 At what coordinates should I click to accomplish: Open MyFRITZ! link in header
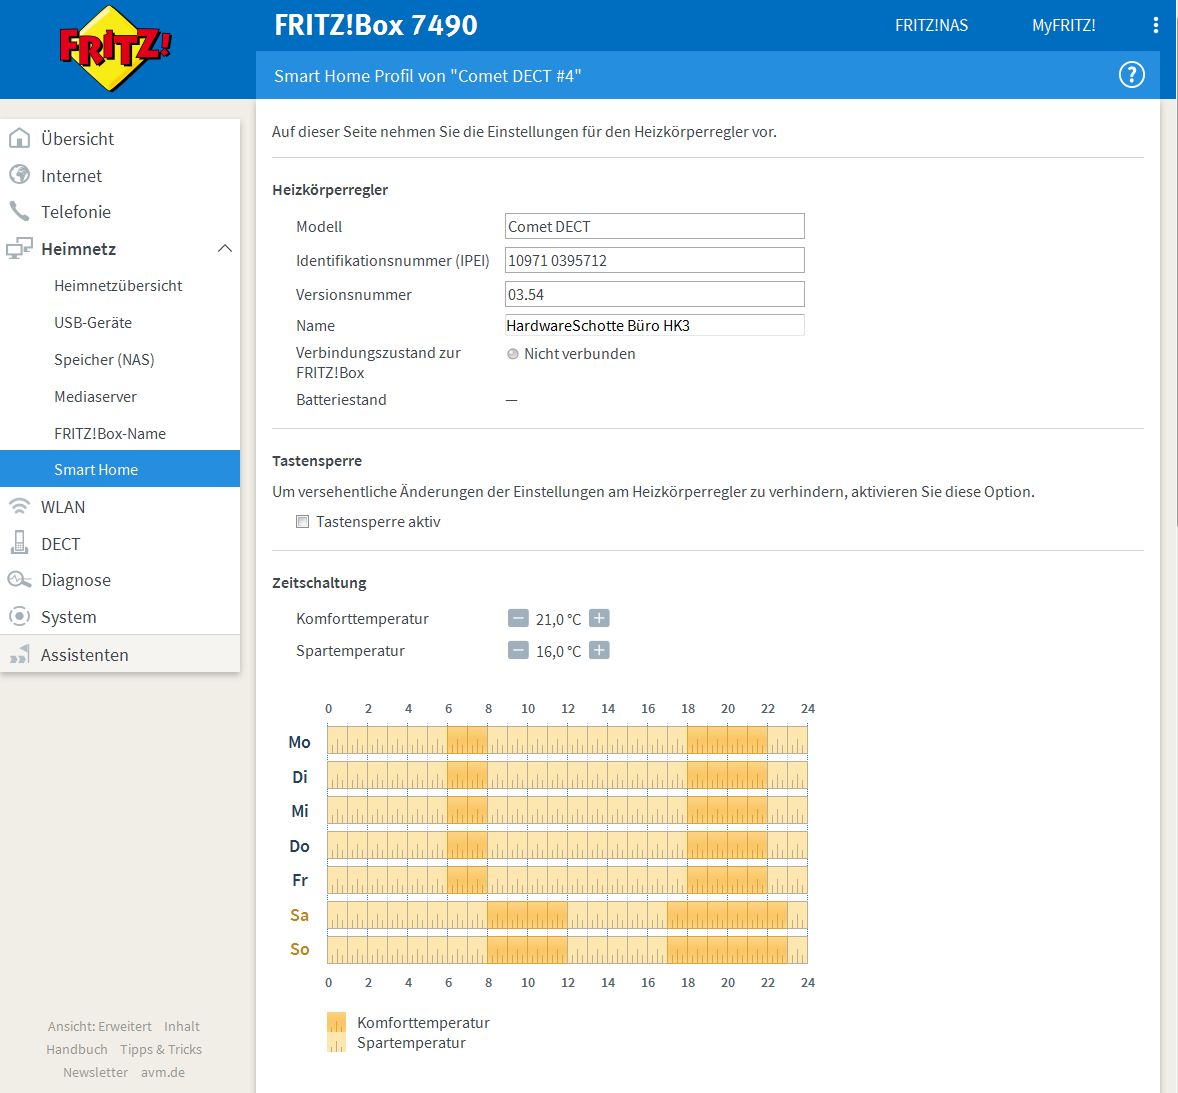pyautogui.click(x=1063, y=26)
